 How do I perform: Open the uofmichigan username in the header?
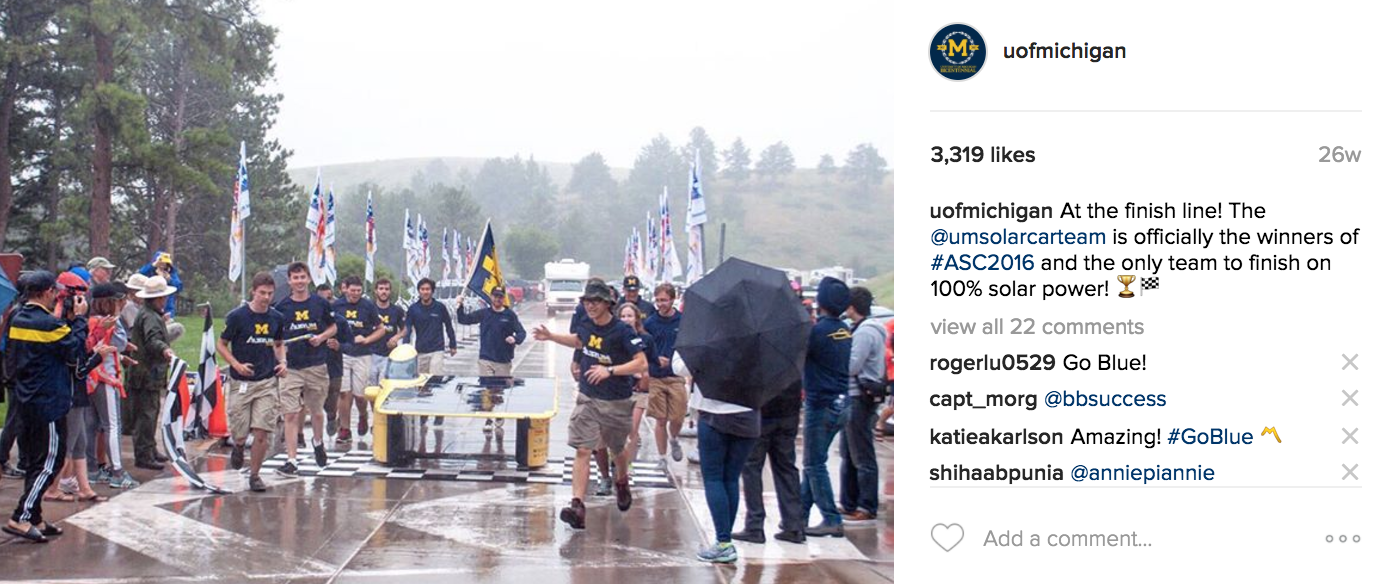1065,51
